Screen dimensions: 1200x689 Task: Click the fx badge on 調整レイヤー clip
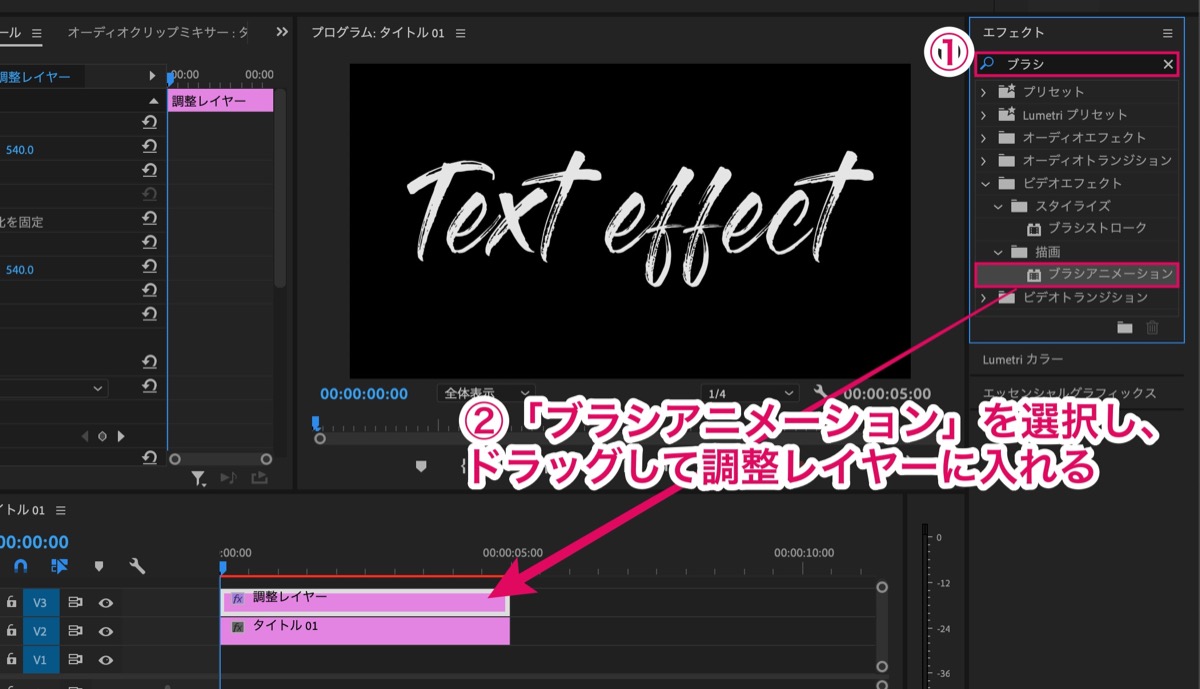(x=238, y=599)
